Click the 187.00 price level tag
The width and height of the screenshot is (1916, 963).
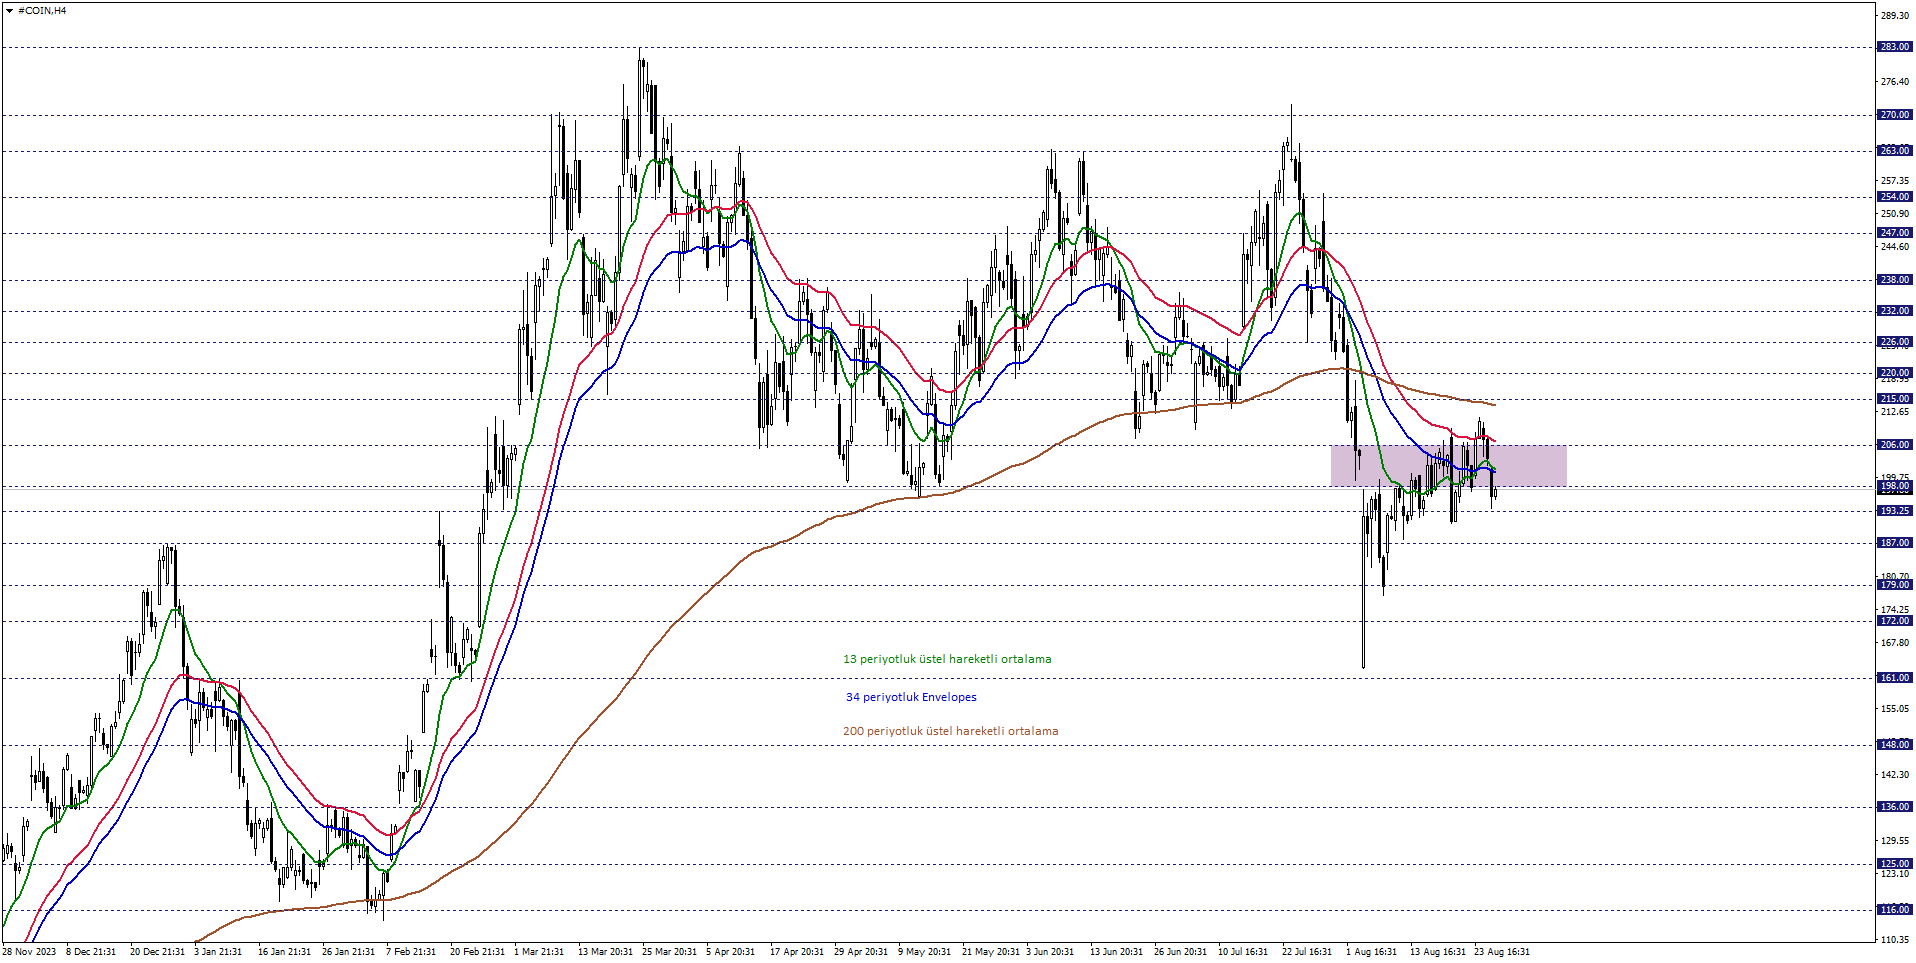pyautogui.click(x=1895, y=543)
